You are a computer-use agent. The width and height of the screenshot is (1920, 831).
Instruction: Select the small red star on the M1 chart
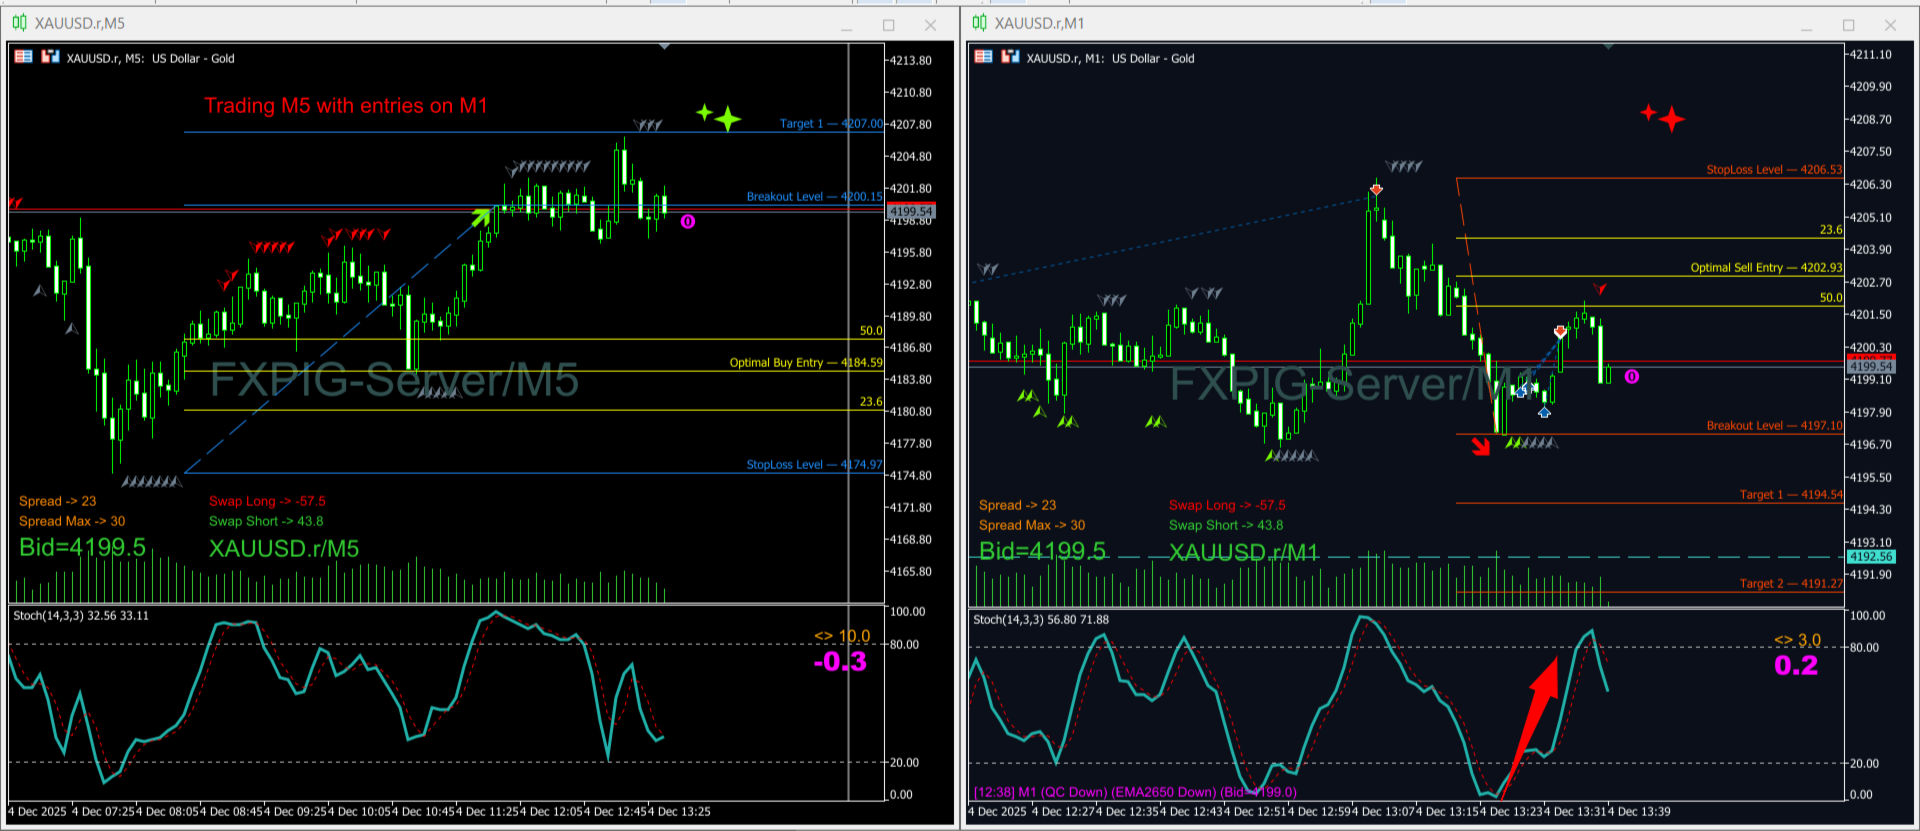click(x=1648, y=112)
